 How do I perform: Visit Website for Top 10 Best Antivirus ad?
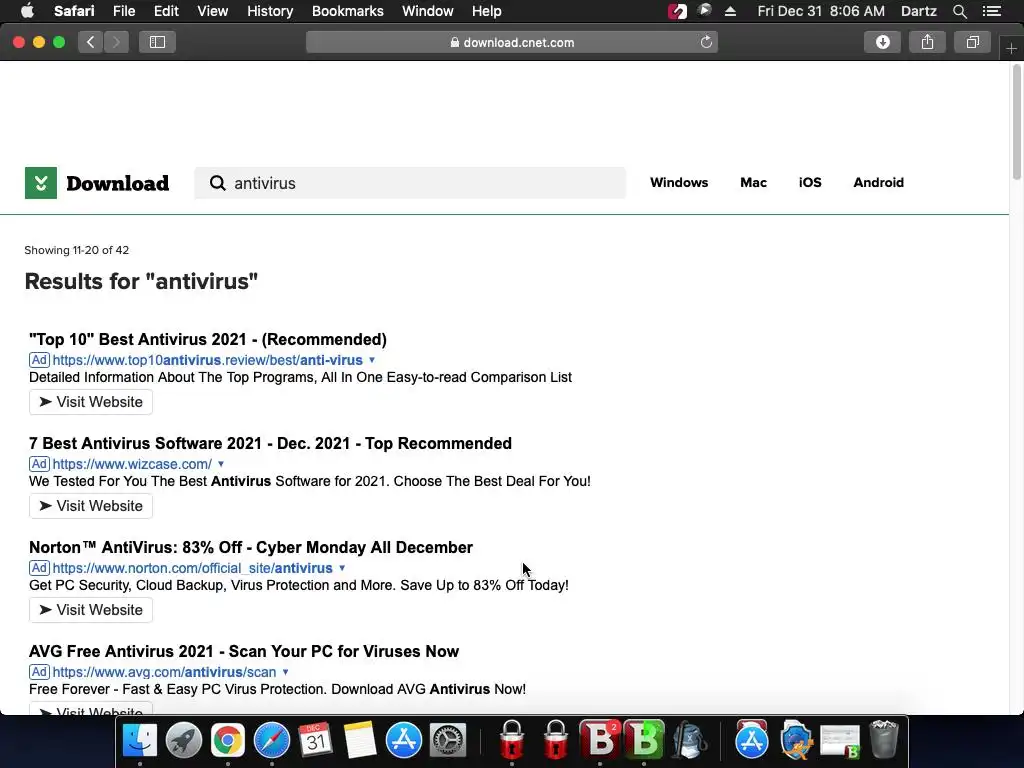point(91,402)
